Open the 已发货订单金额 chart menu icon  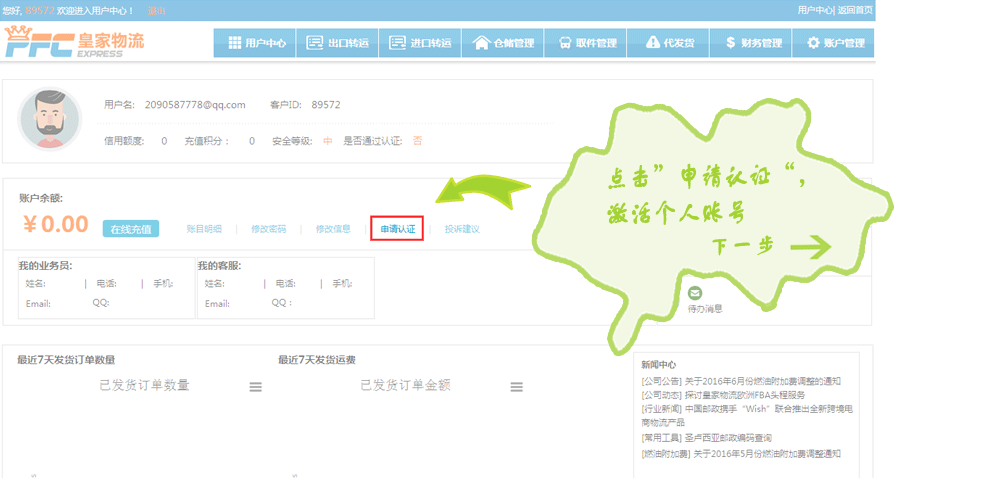[516, 387]
